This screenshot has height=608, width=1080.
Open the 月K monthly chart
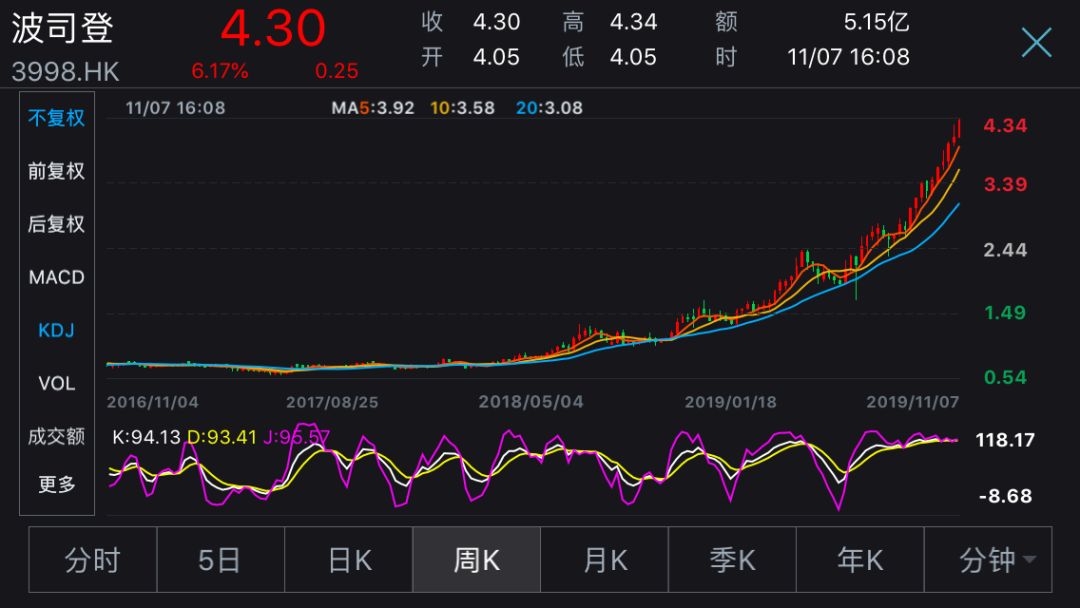pyautogui.click(x=604, y=560)
